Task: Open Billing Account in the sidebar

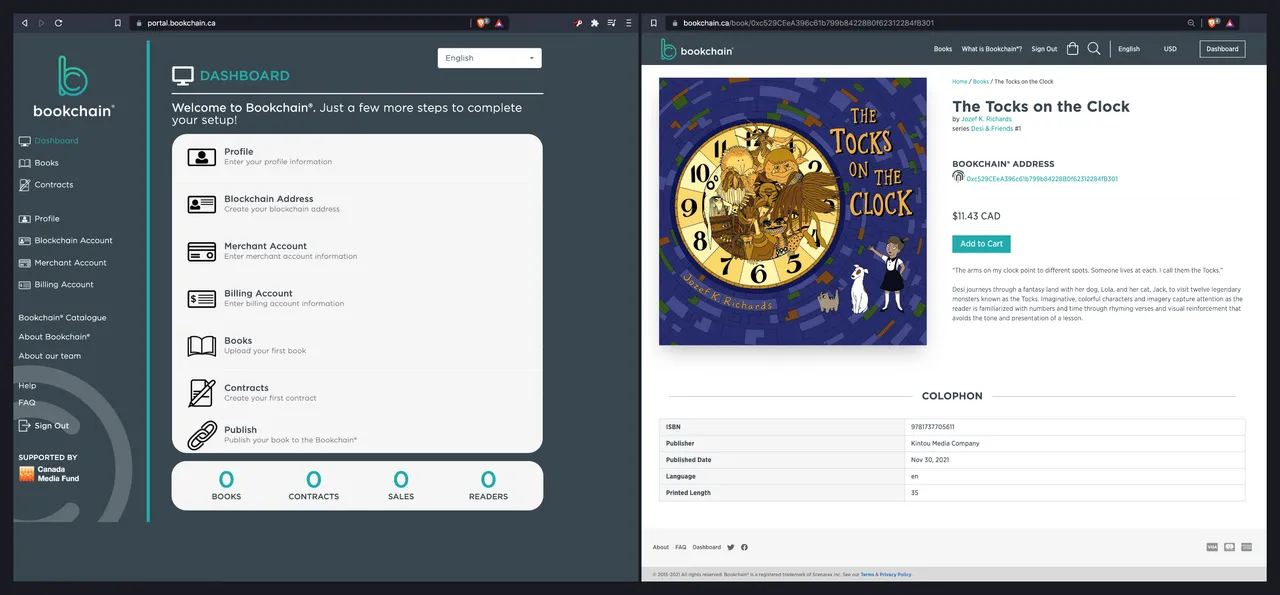Action: click(x=56, y=285)
